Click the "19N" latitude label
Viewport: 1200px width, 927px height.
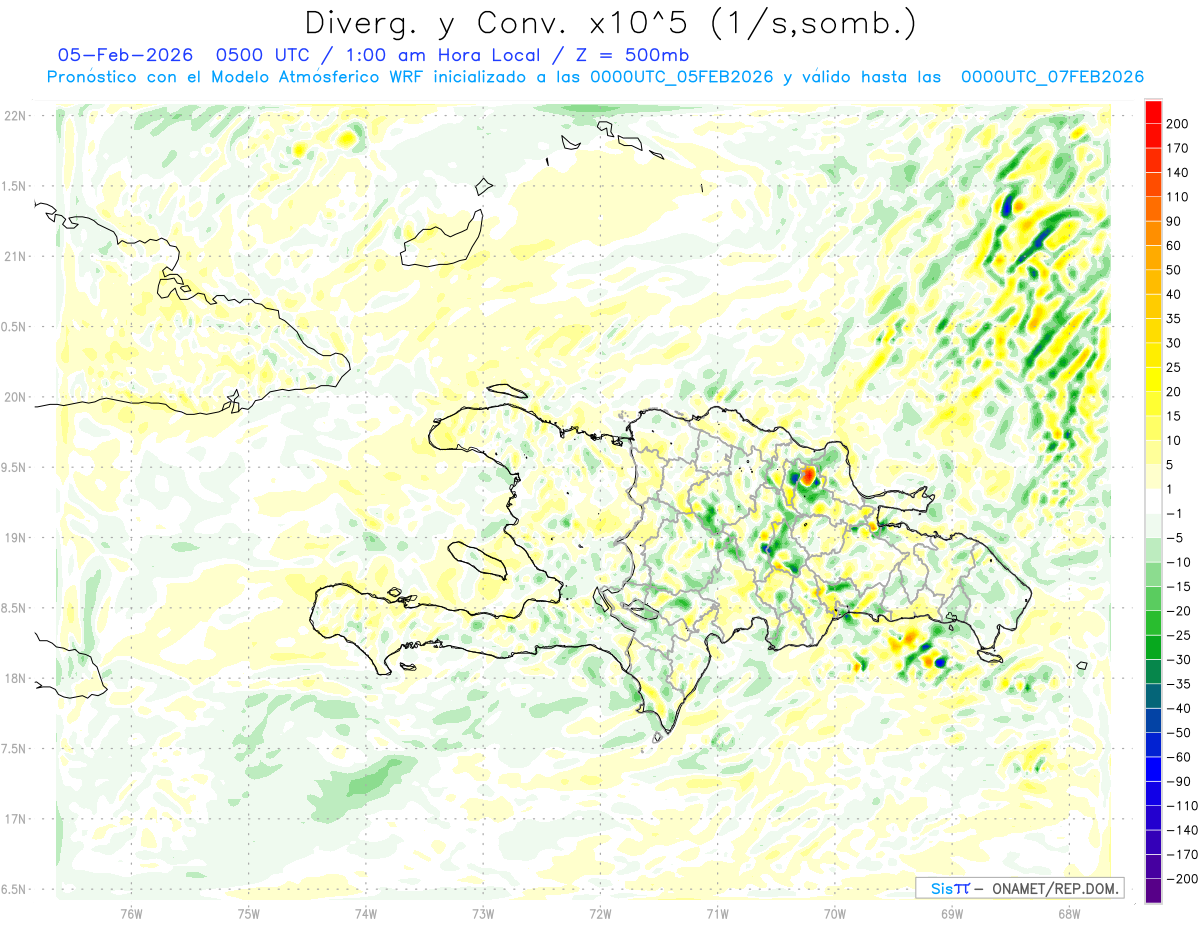tap(14, 538)
